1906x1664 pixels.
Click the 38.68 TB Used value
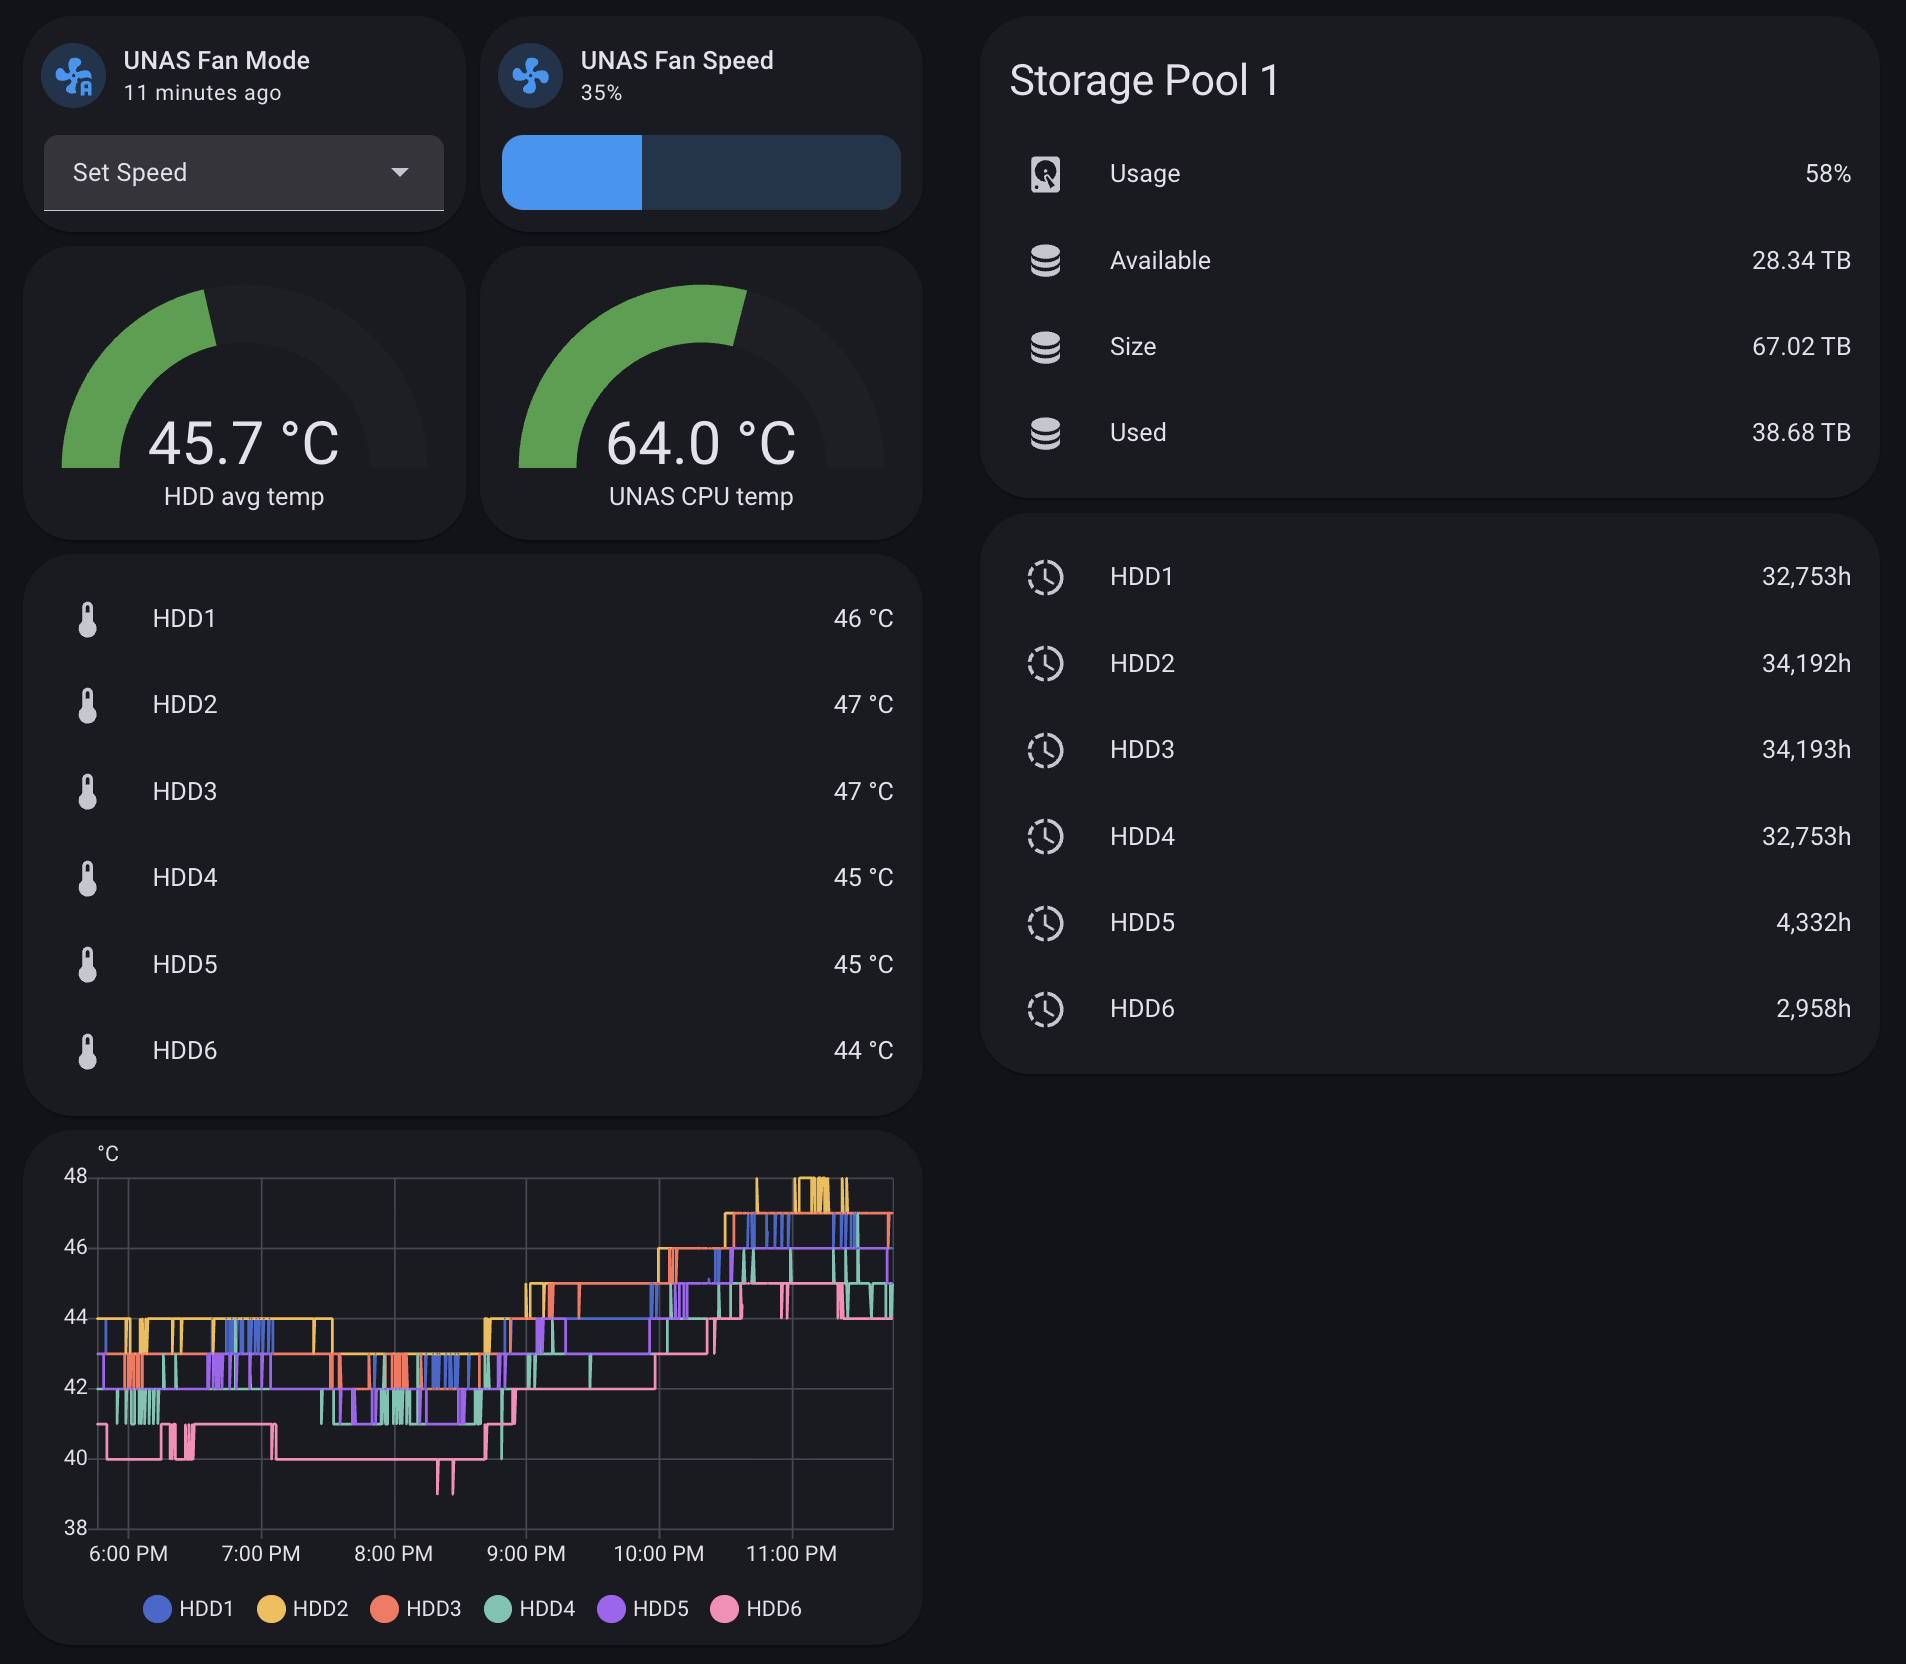(1801, 433)
